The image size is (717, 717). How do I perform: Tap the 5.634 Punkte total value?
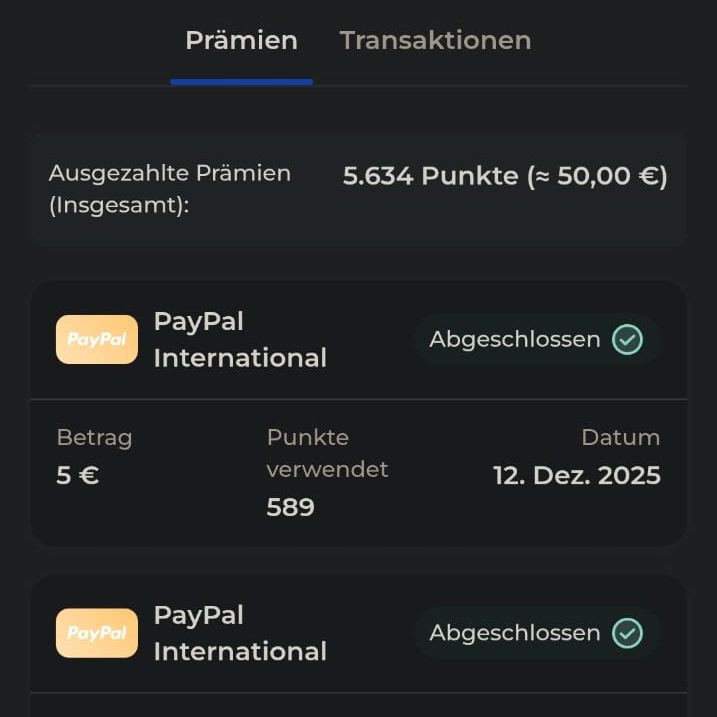505,177
